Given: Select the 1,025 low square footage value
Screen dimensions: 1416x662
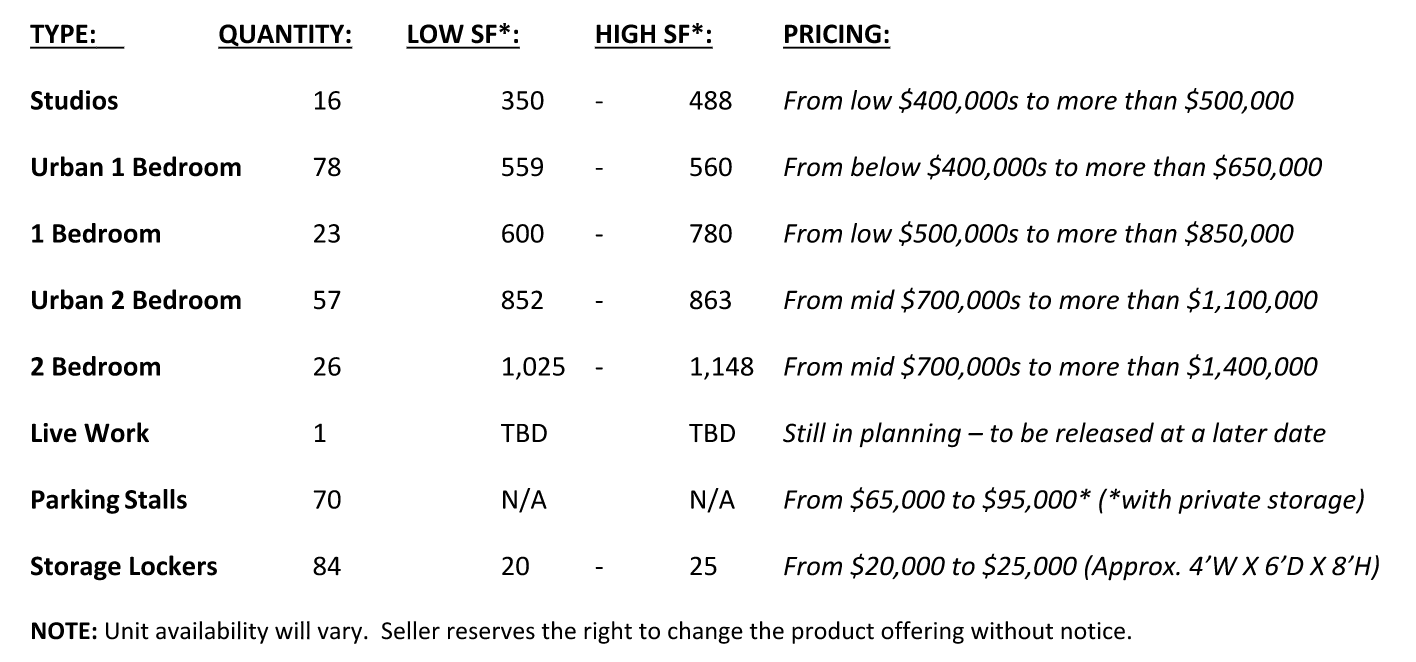Looking at the screenshot, I should coord(532,367).
